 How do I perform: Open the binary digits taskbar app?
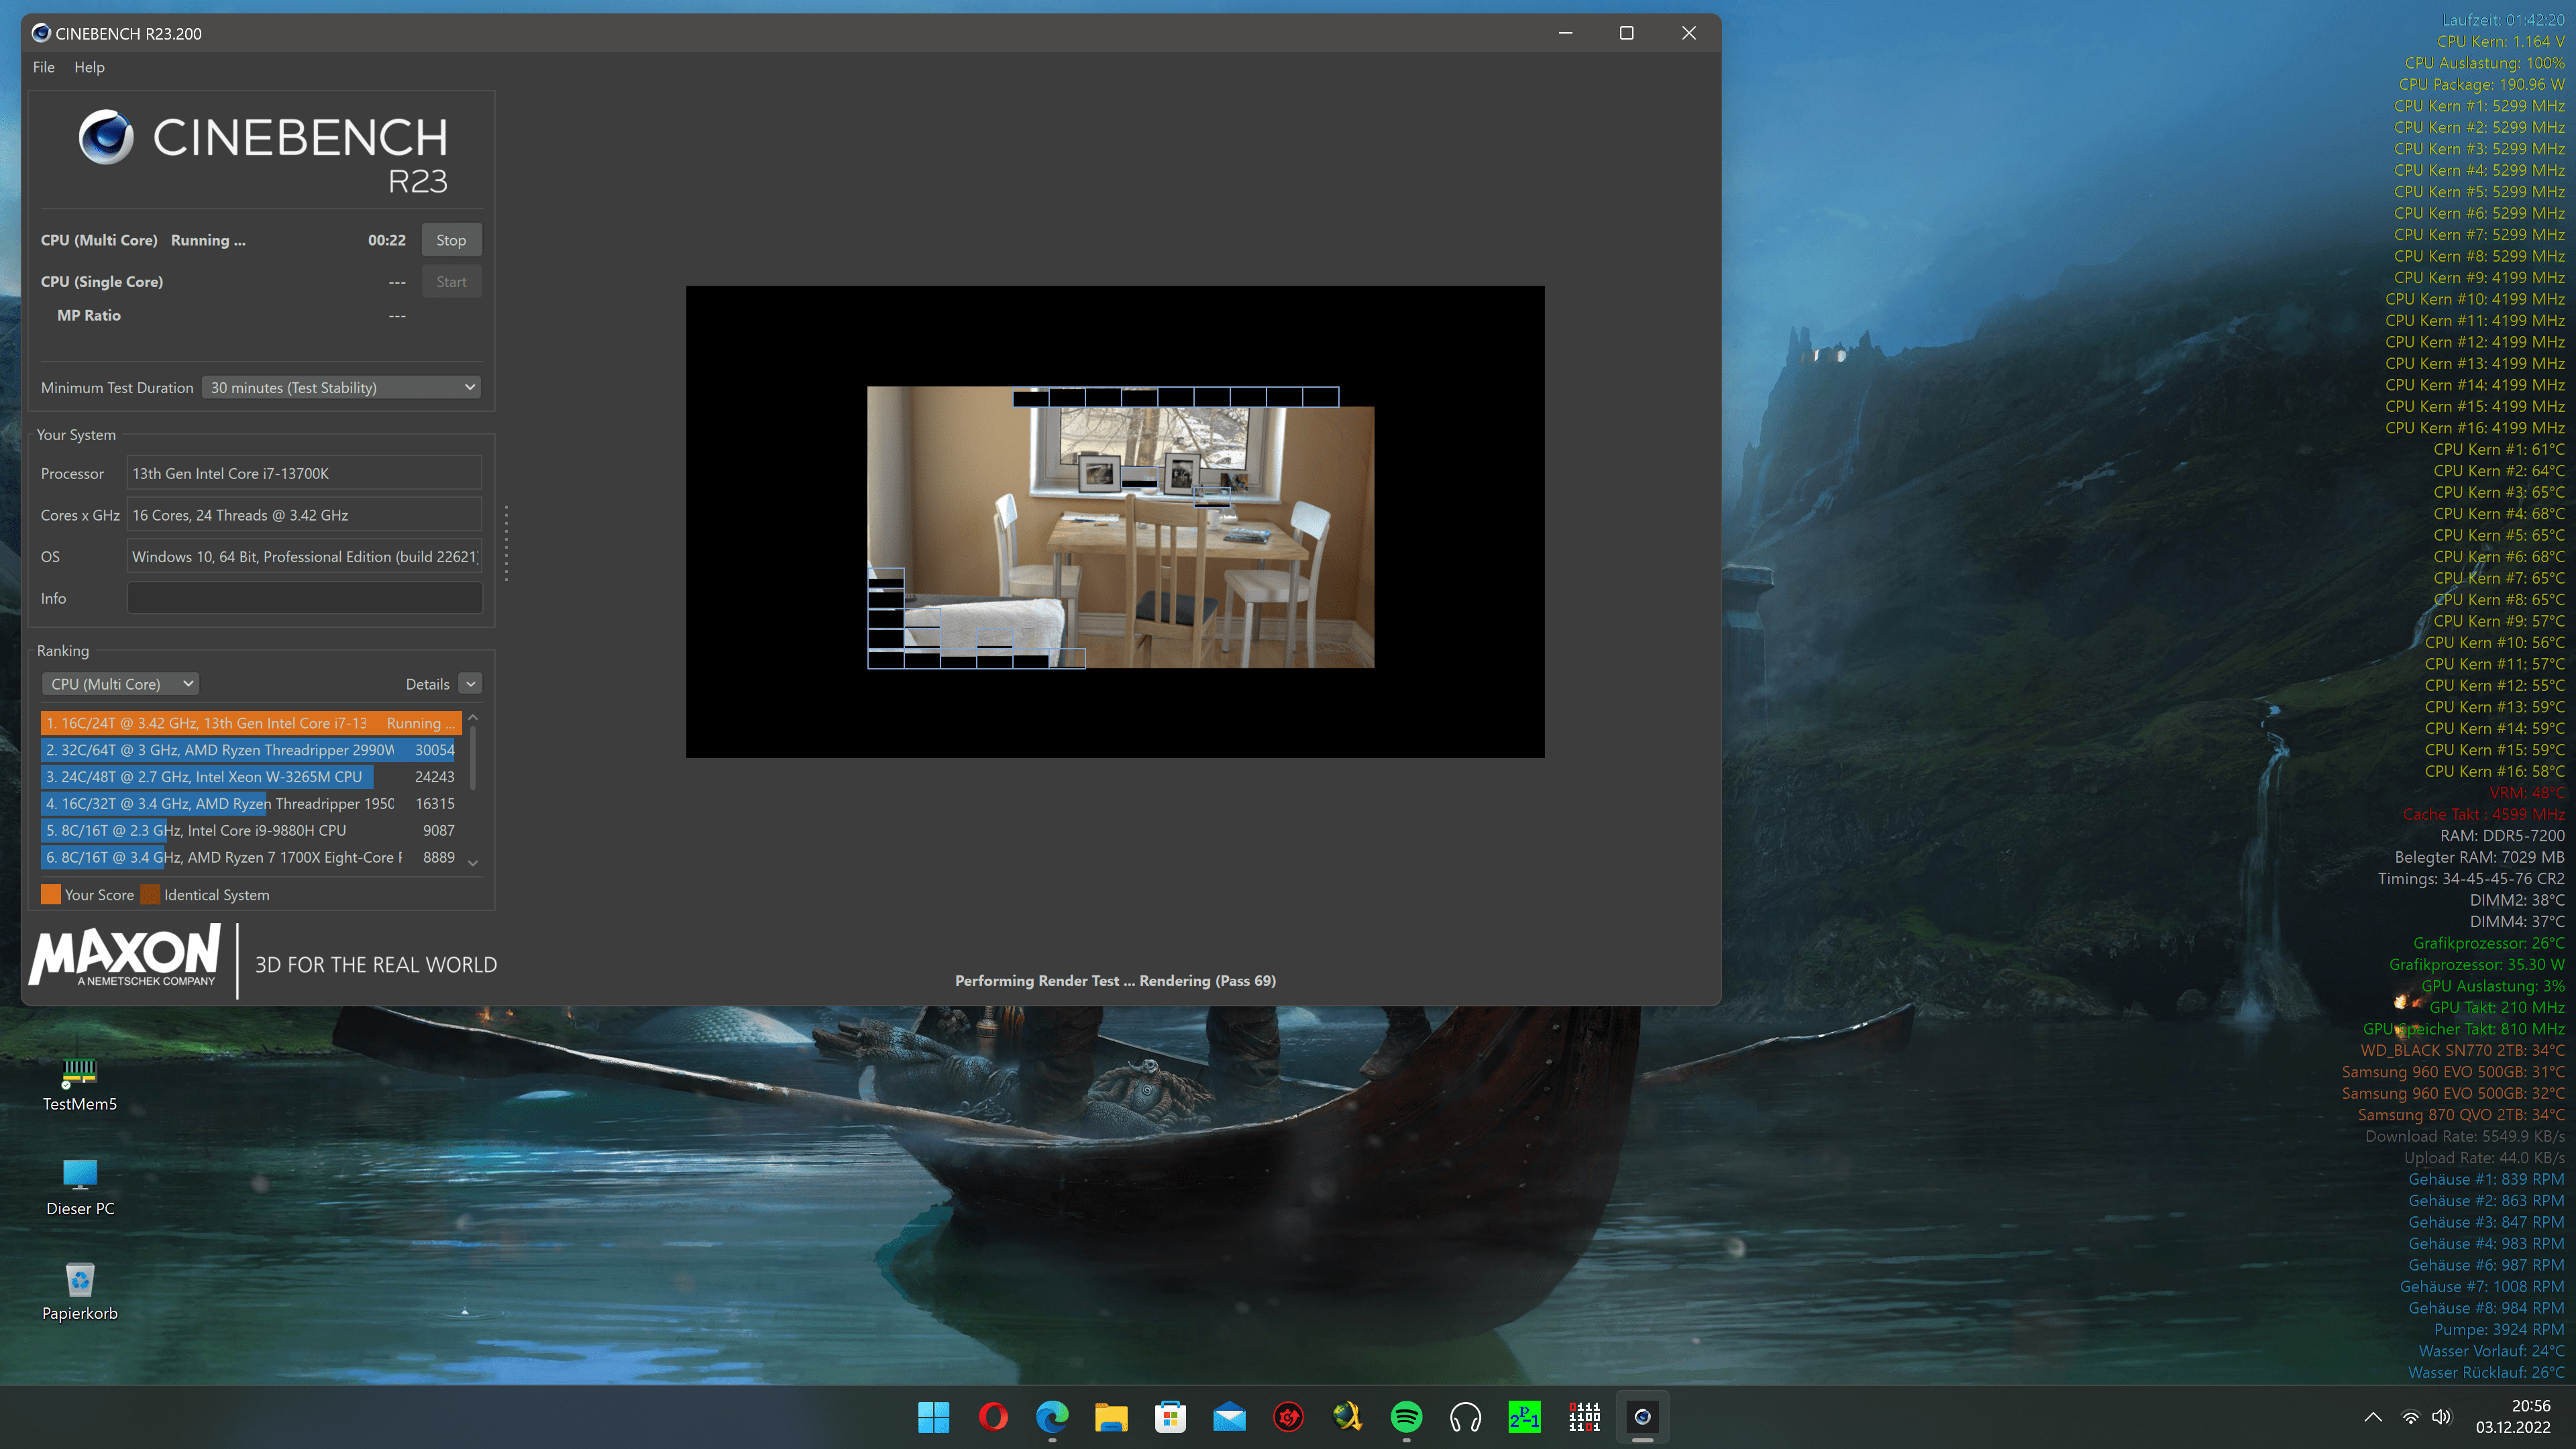tap(1583, 1416)
